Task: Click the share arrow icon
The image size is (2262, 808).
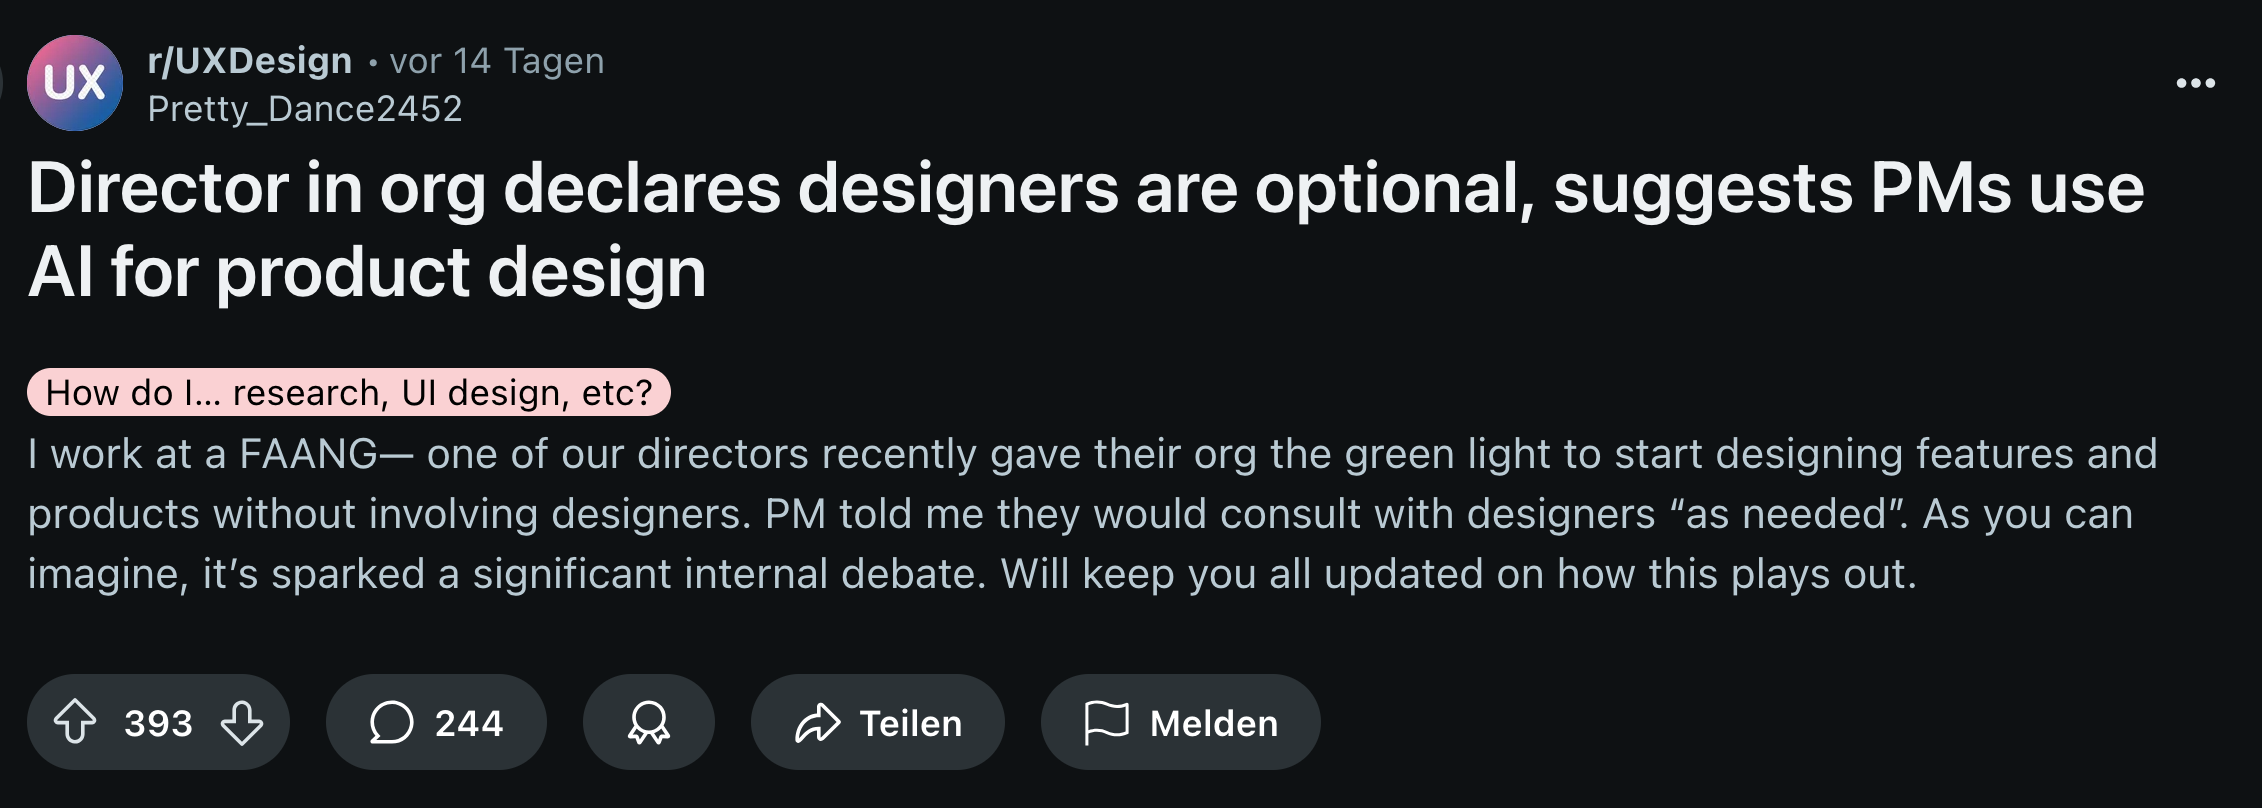Action: pyautogui.click(x=818, y=722)
